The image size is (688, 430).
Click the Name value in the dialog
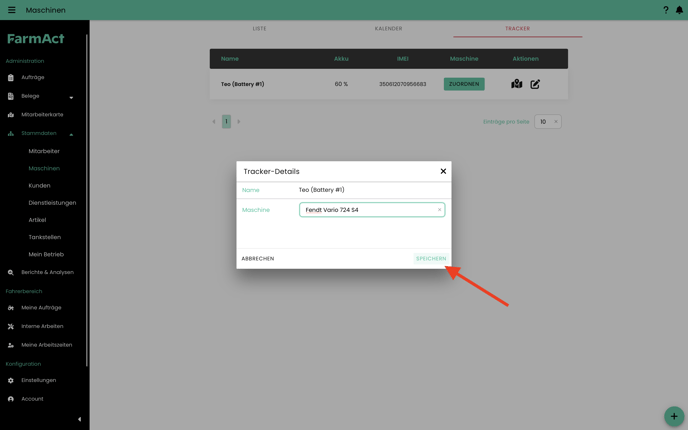pyautogui.click(x=322, y=190)
